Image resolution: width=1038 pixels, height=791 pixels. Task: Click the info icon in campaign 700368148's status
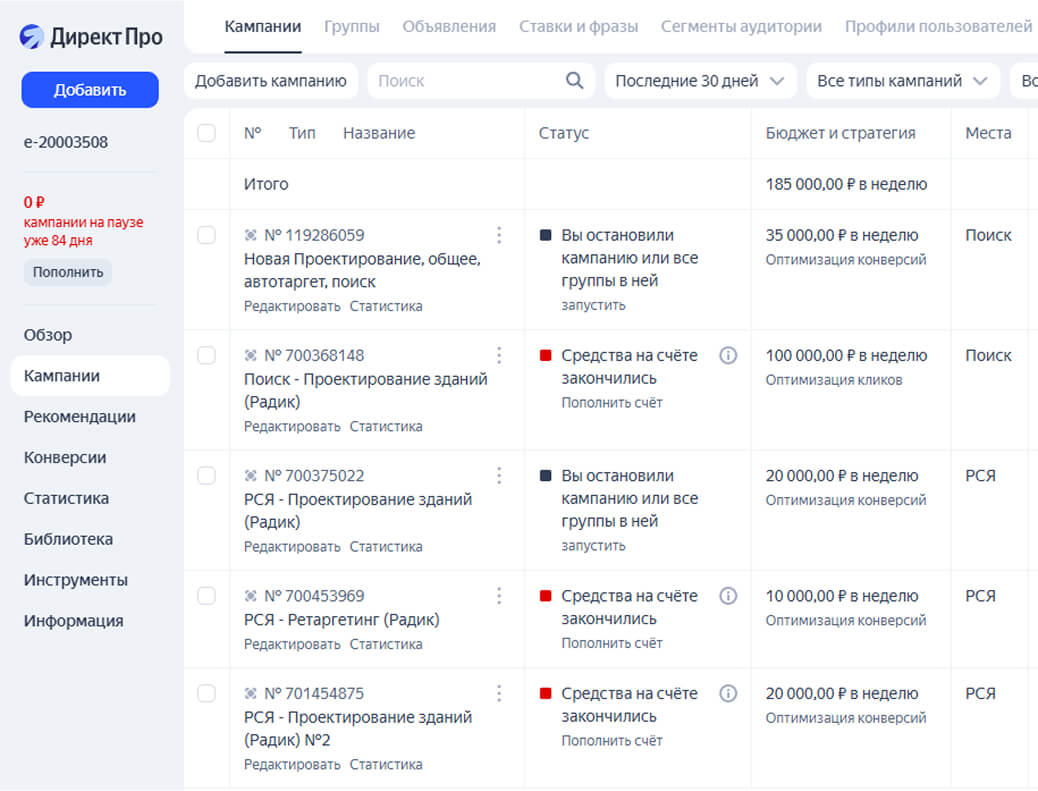(728, 355)
